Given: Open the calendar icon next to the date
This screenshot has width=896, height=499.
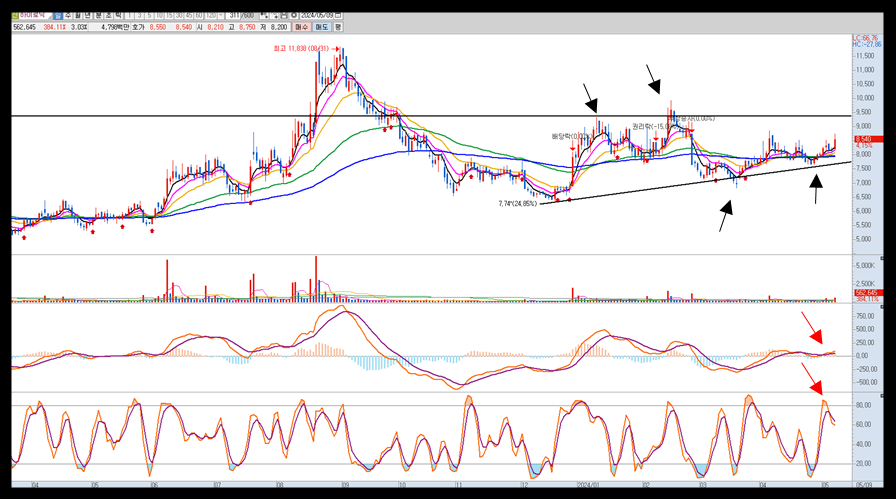Looking at the screenshot, I should click(x=338, y=15).
